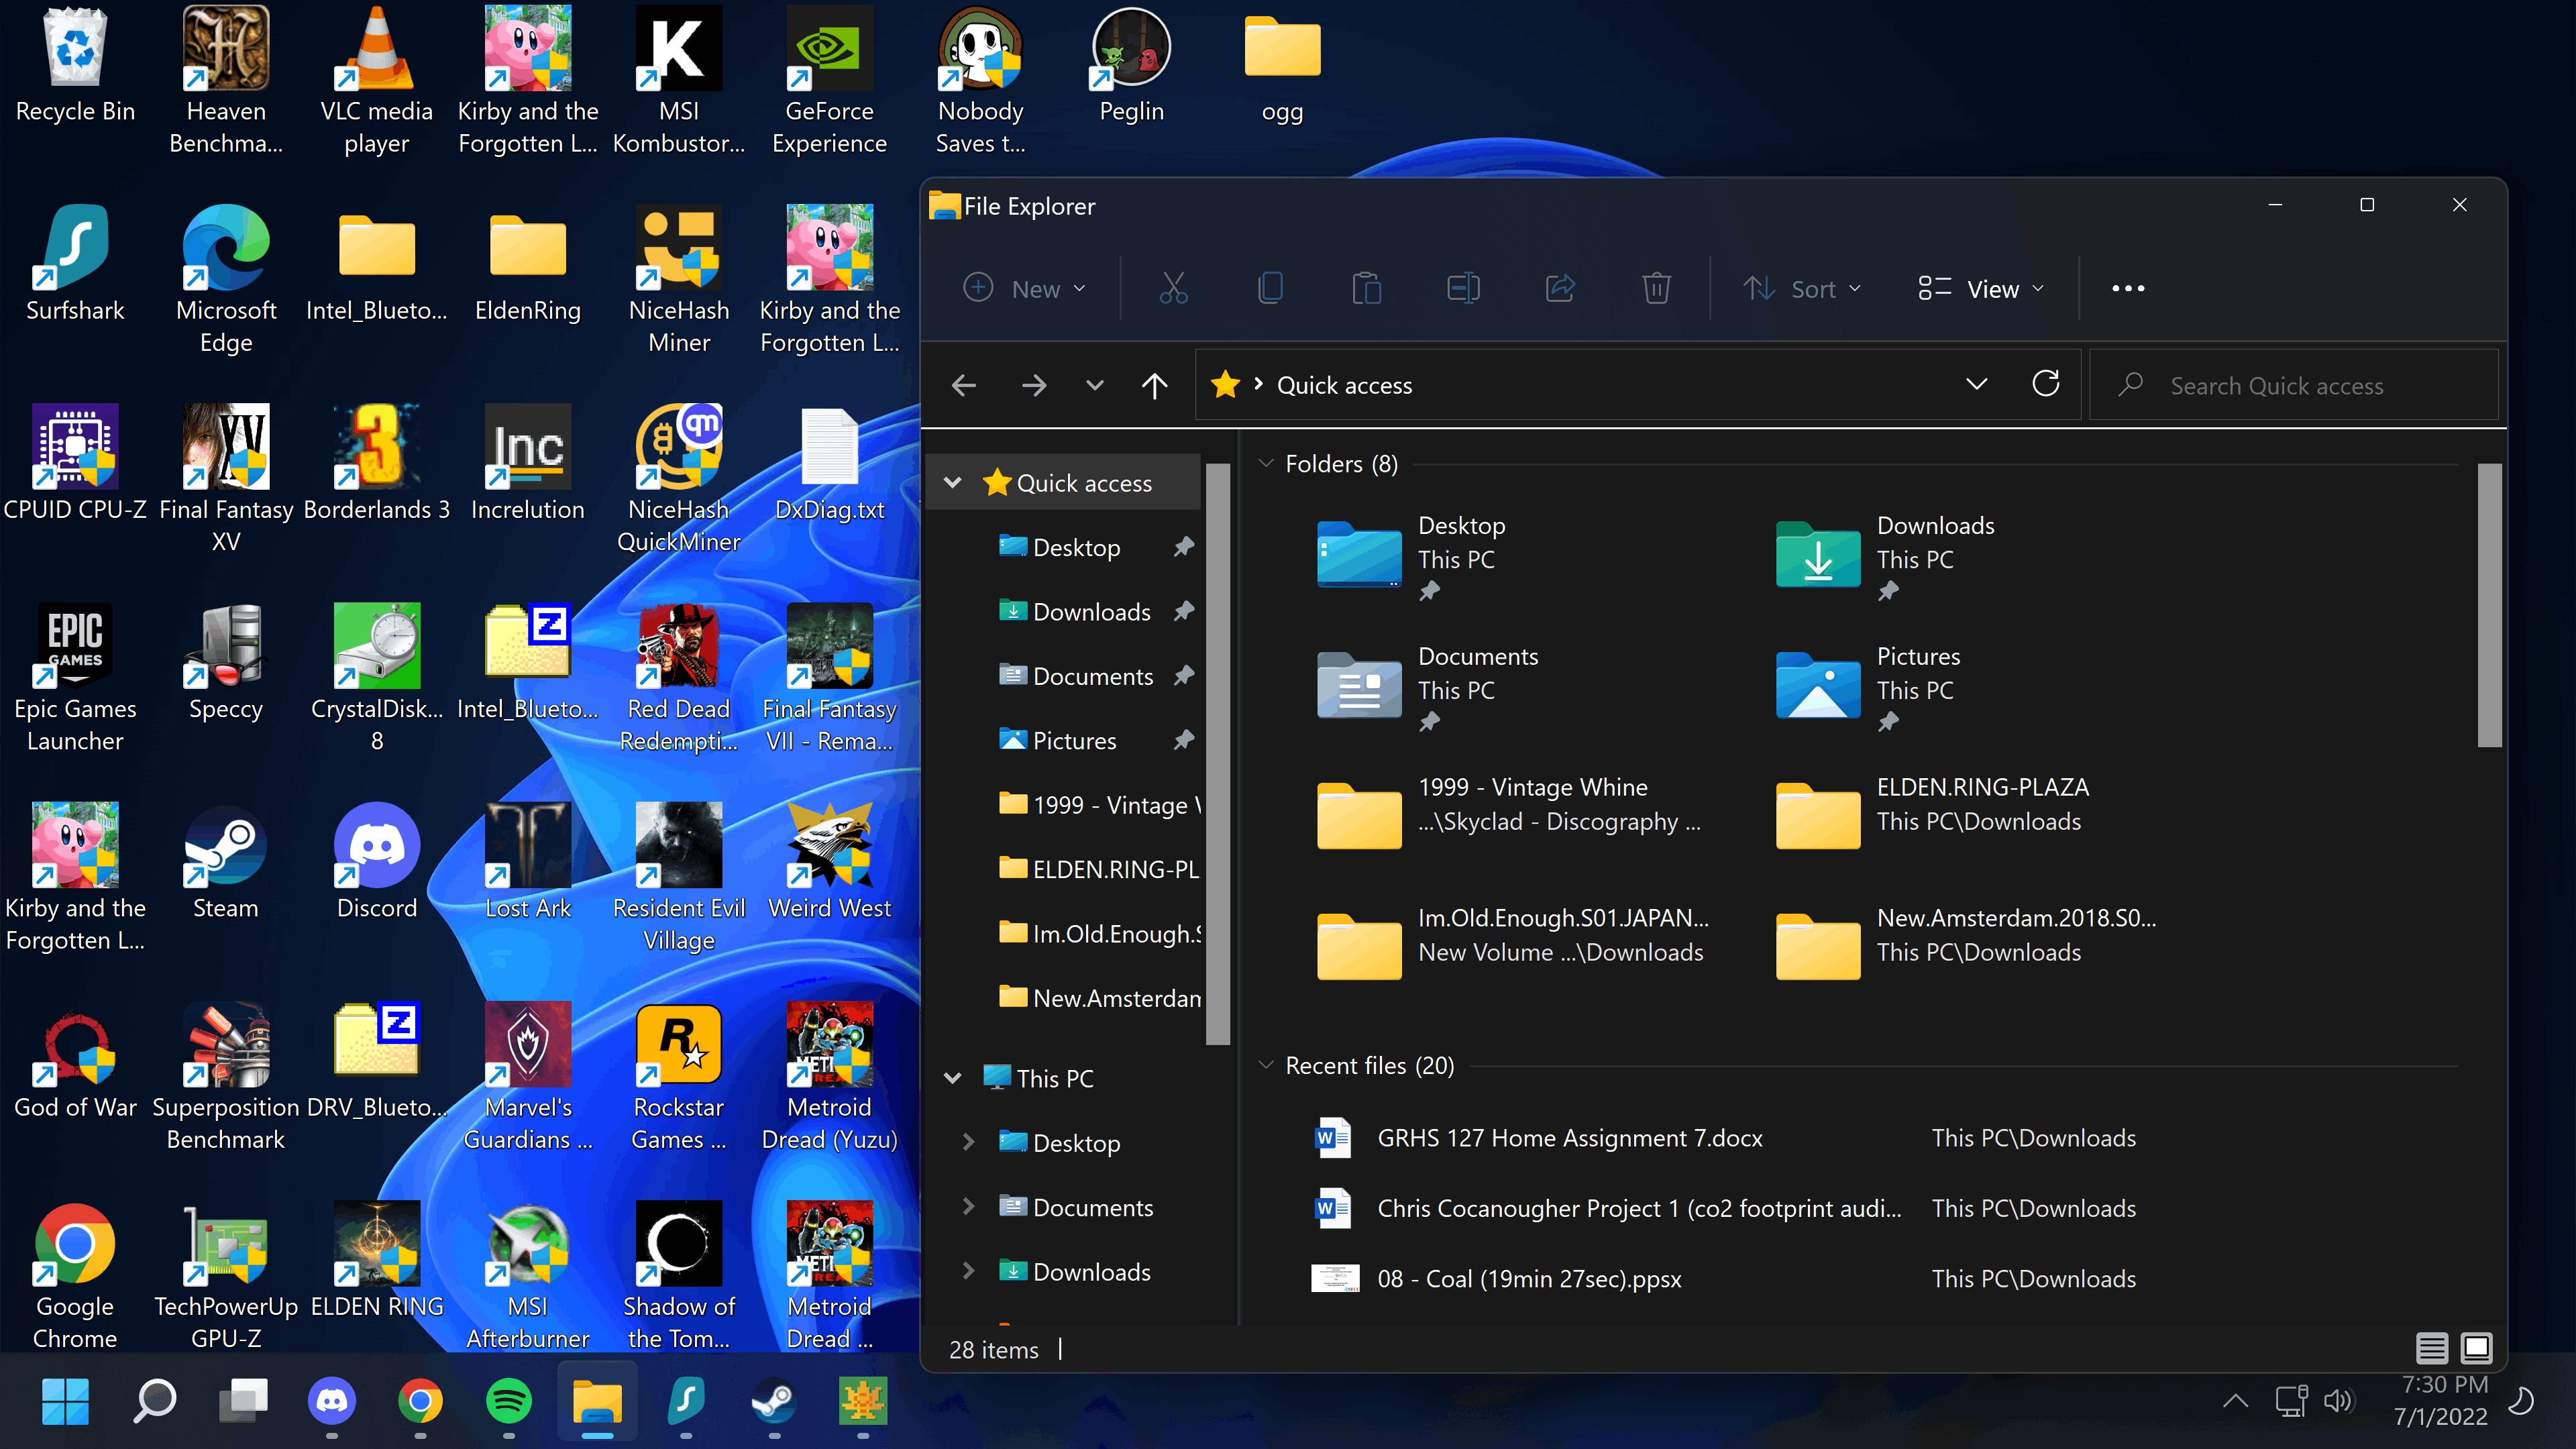Open GRHS 127 Home Assignment 7.docx
The image size is (2576, 1449).
1569,1138
